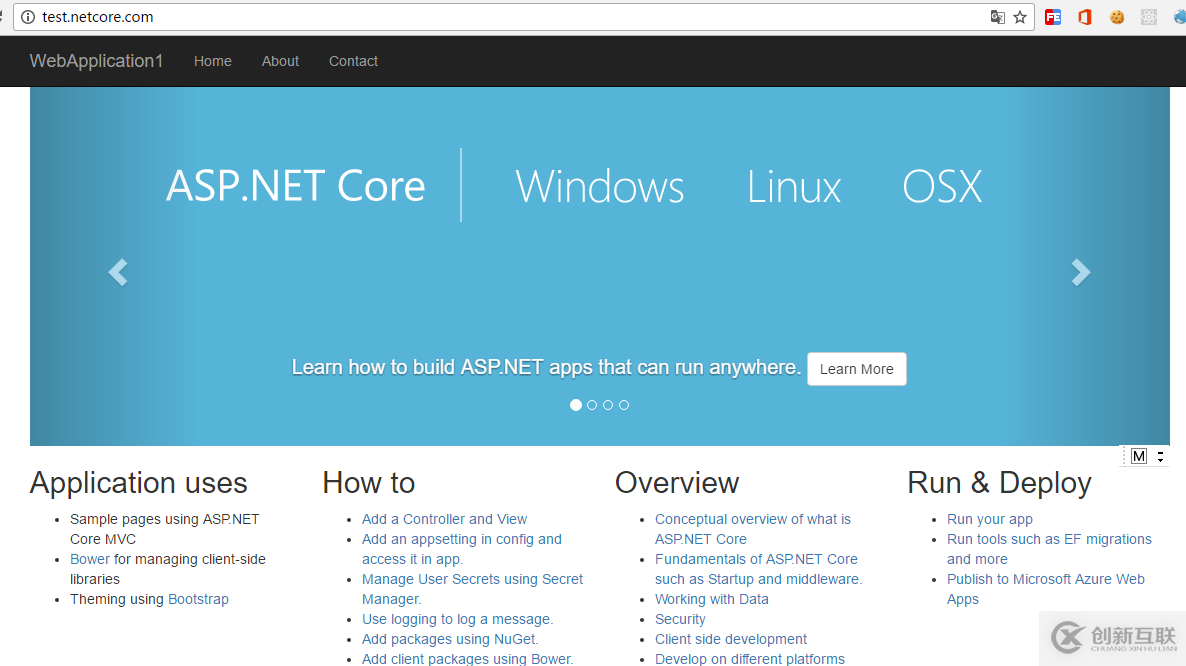Screen dimensions: 1186x666
Task: Select the first carousel indicator dot
Action: (x=576, y=405)
